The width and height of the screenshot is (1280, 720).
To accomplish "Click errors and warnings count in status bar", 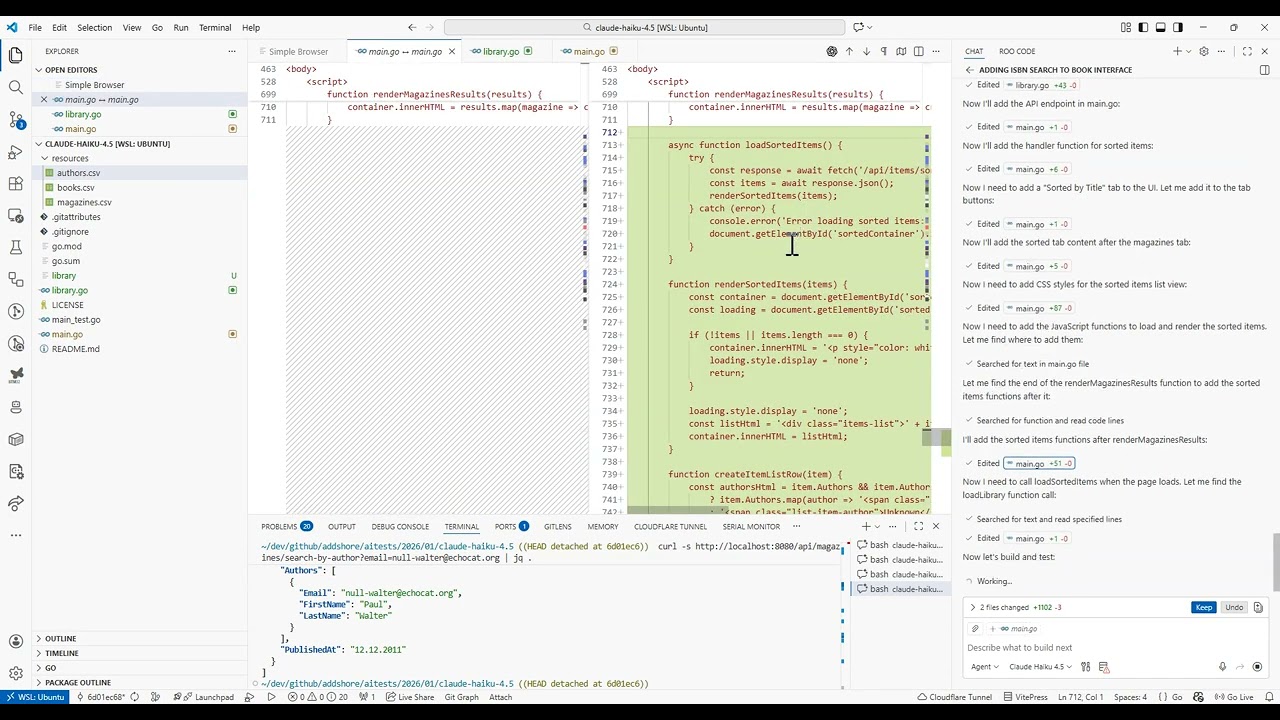I will point(318,697).
